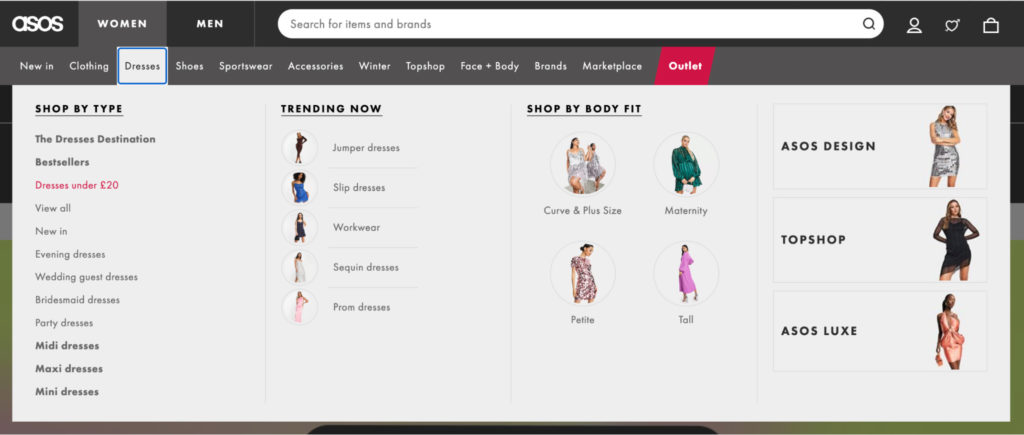
Task: Open the Bestsellers link
Action: point(62,162)
